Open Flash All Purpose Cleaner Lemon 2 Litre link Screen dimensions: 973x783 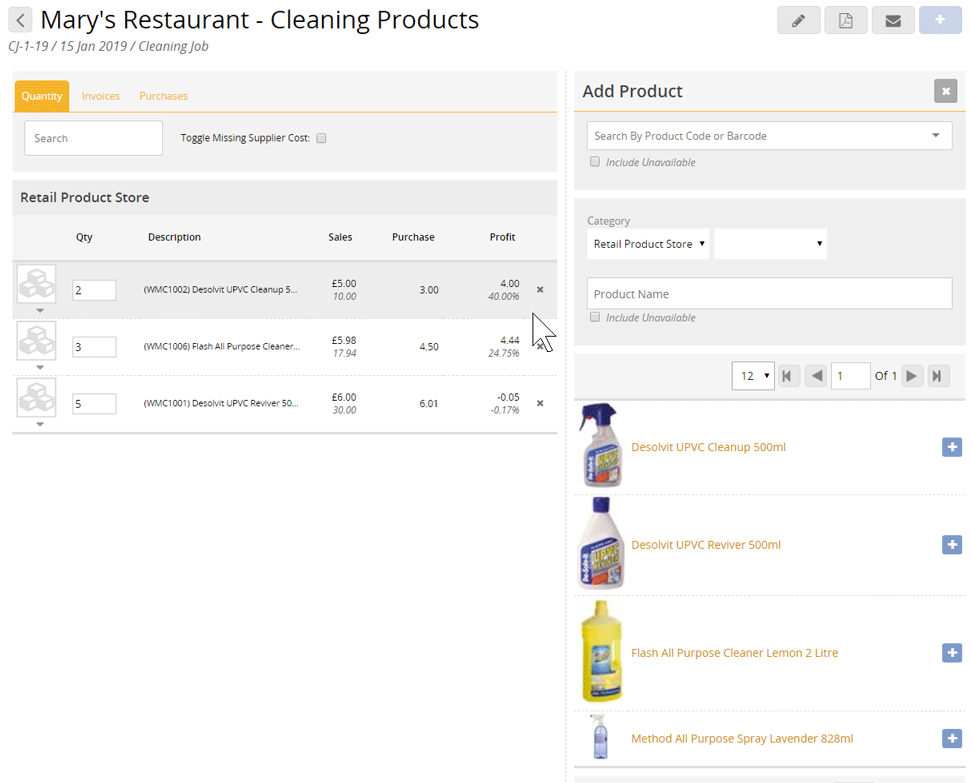tap(734, 653)
